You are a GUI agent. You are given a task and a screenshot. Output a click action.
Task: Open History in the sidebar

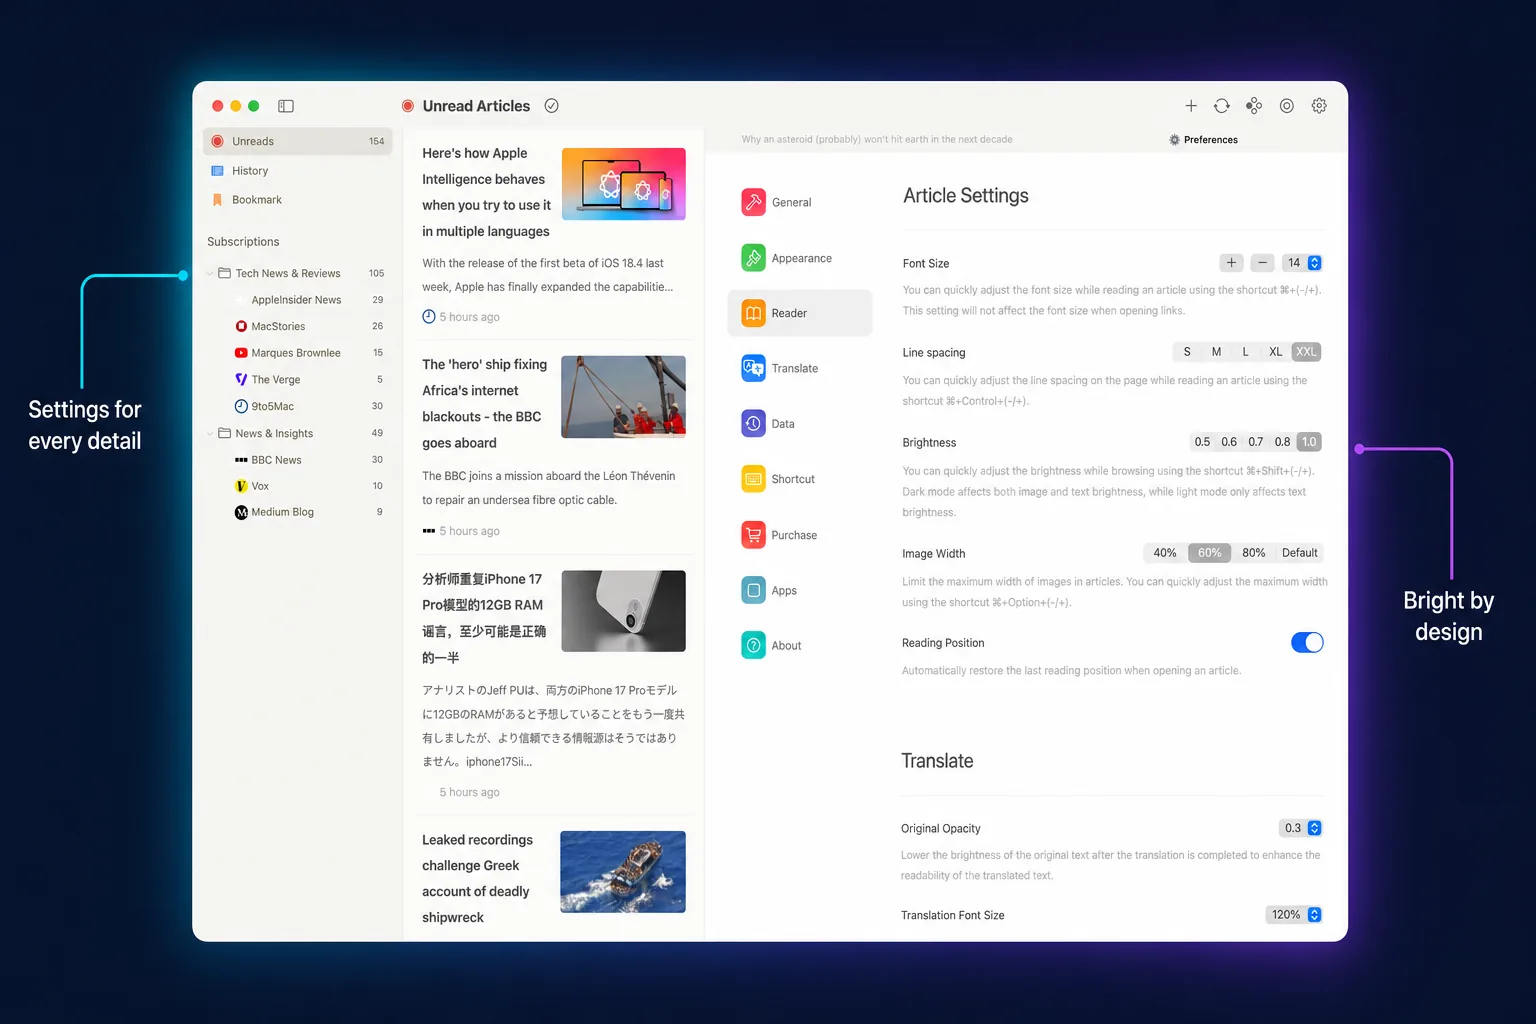[298, 171]
